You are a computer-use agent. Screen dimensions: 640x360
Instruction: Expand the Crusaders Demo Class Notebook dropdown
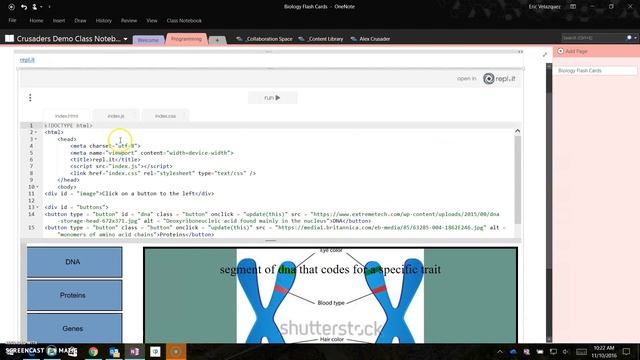pyautogui.click(x=126, y=39)
